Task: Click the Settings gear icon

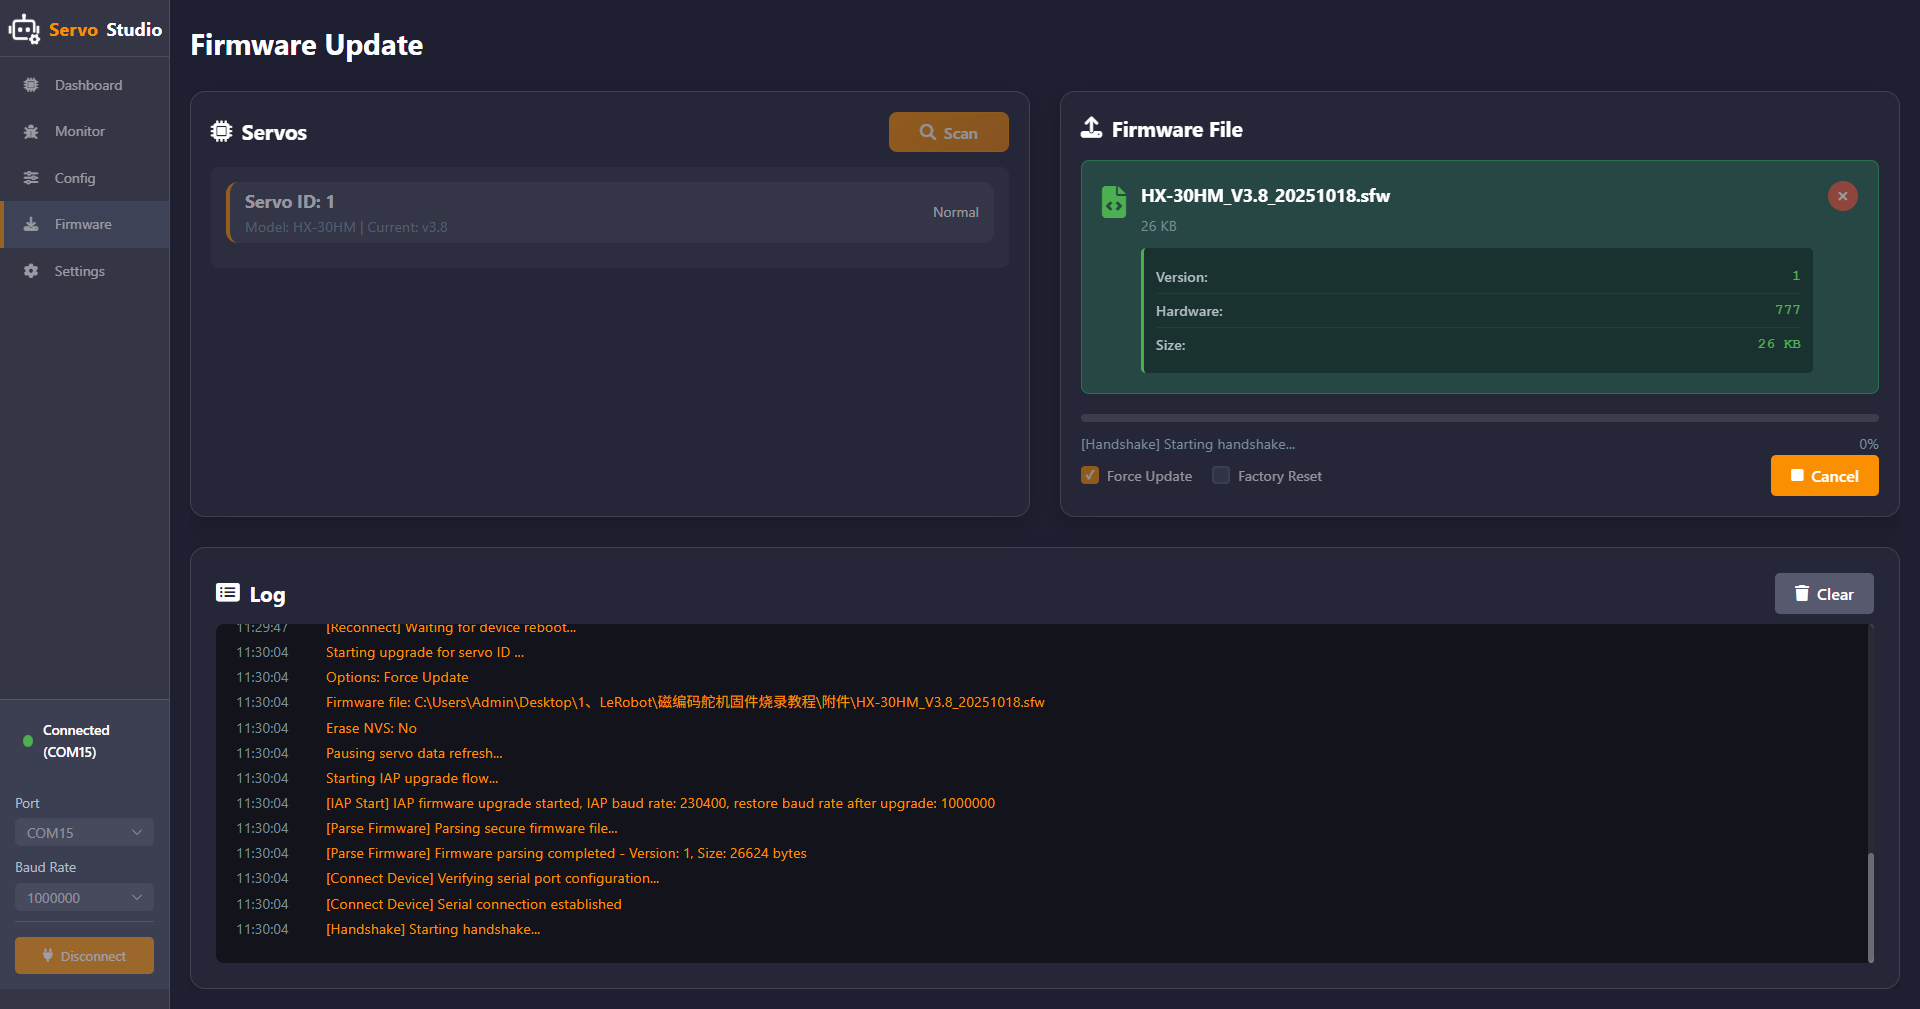Action: point(31,271)
